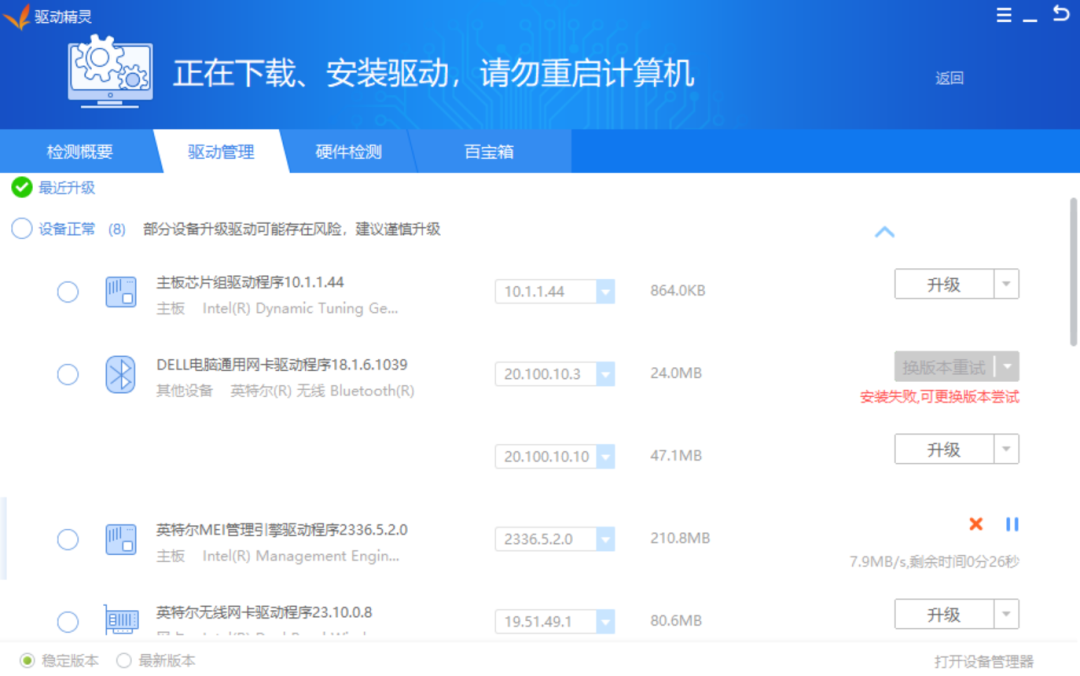The image size is (1080, 676).
Task: Select the 英特尔MEI管理引擎驱动 row radio circle
Action: point(68,539)
